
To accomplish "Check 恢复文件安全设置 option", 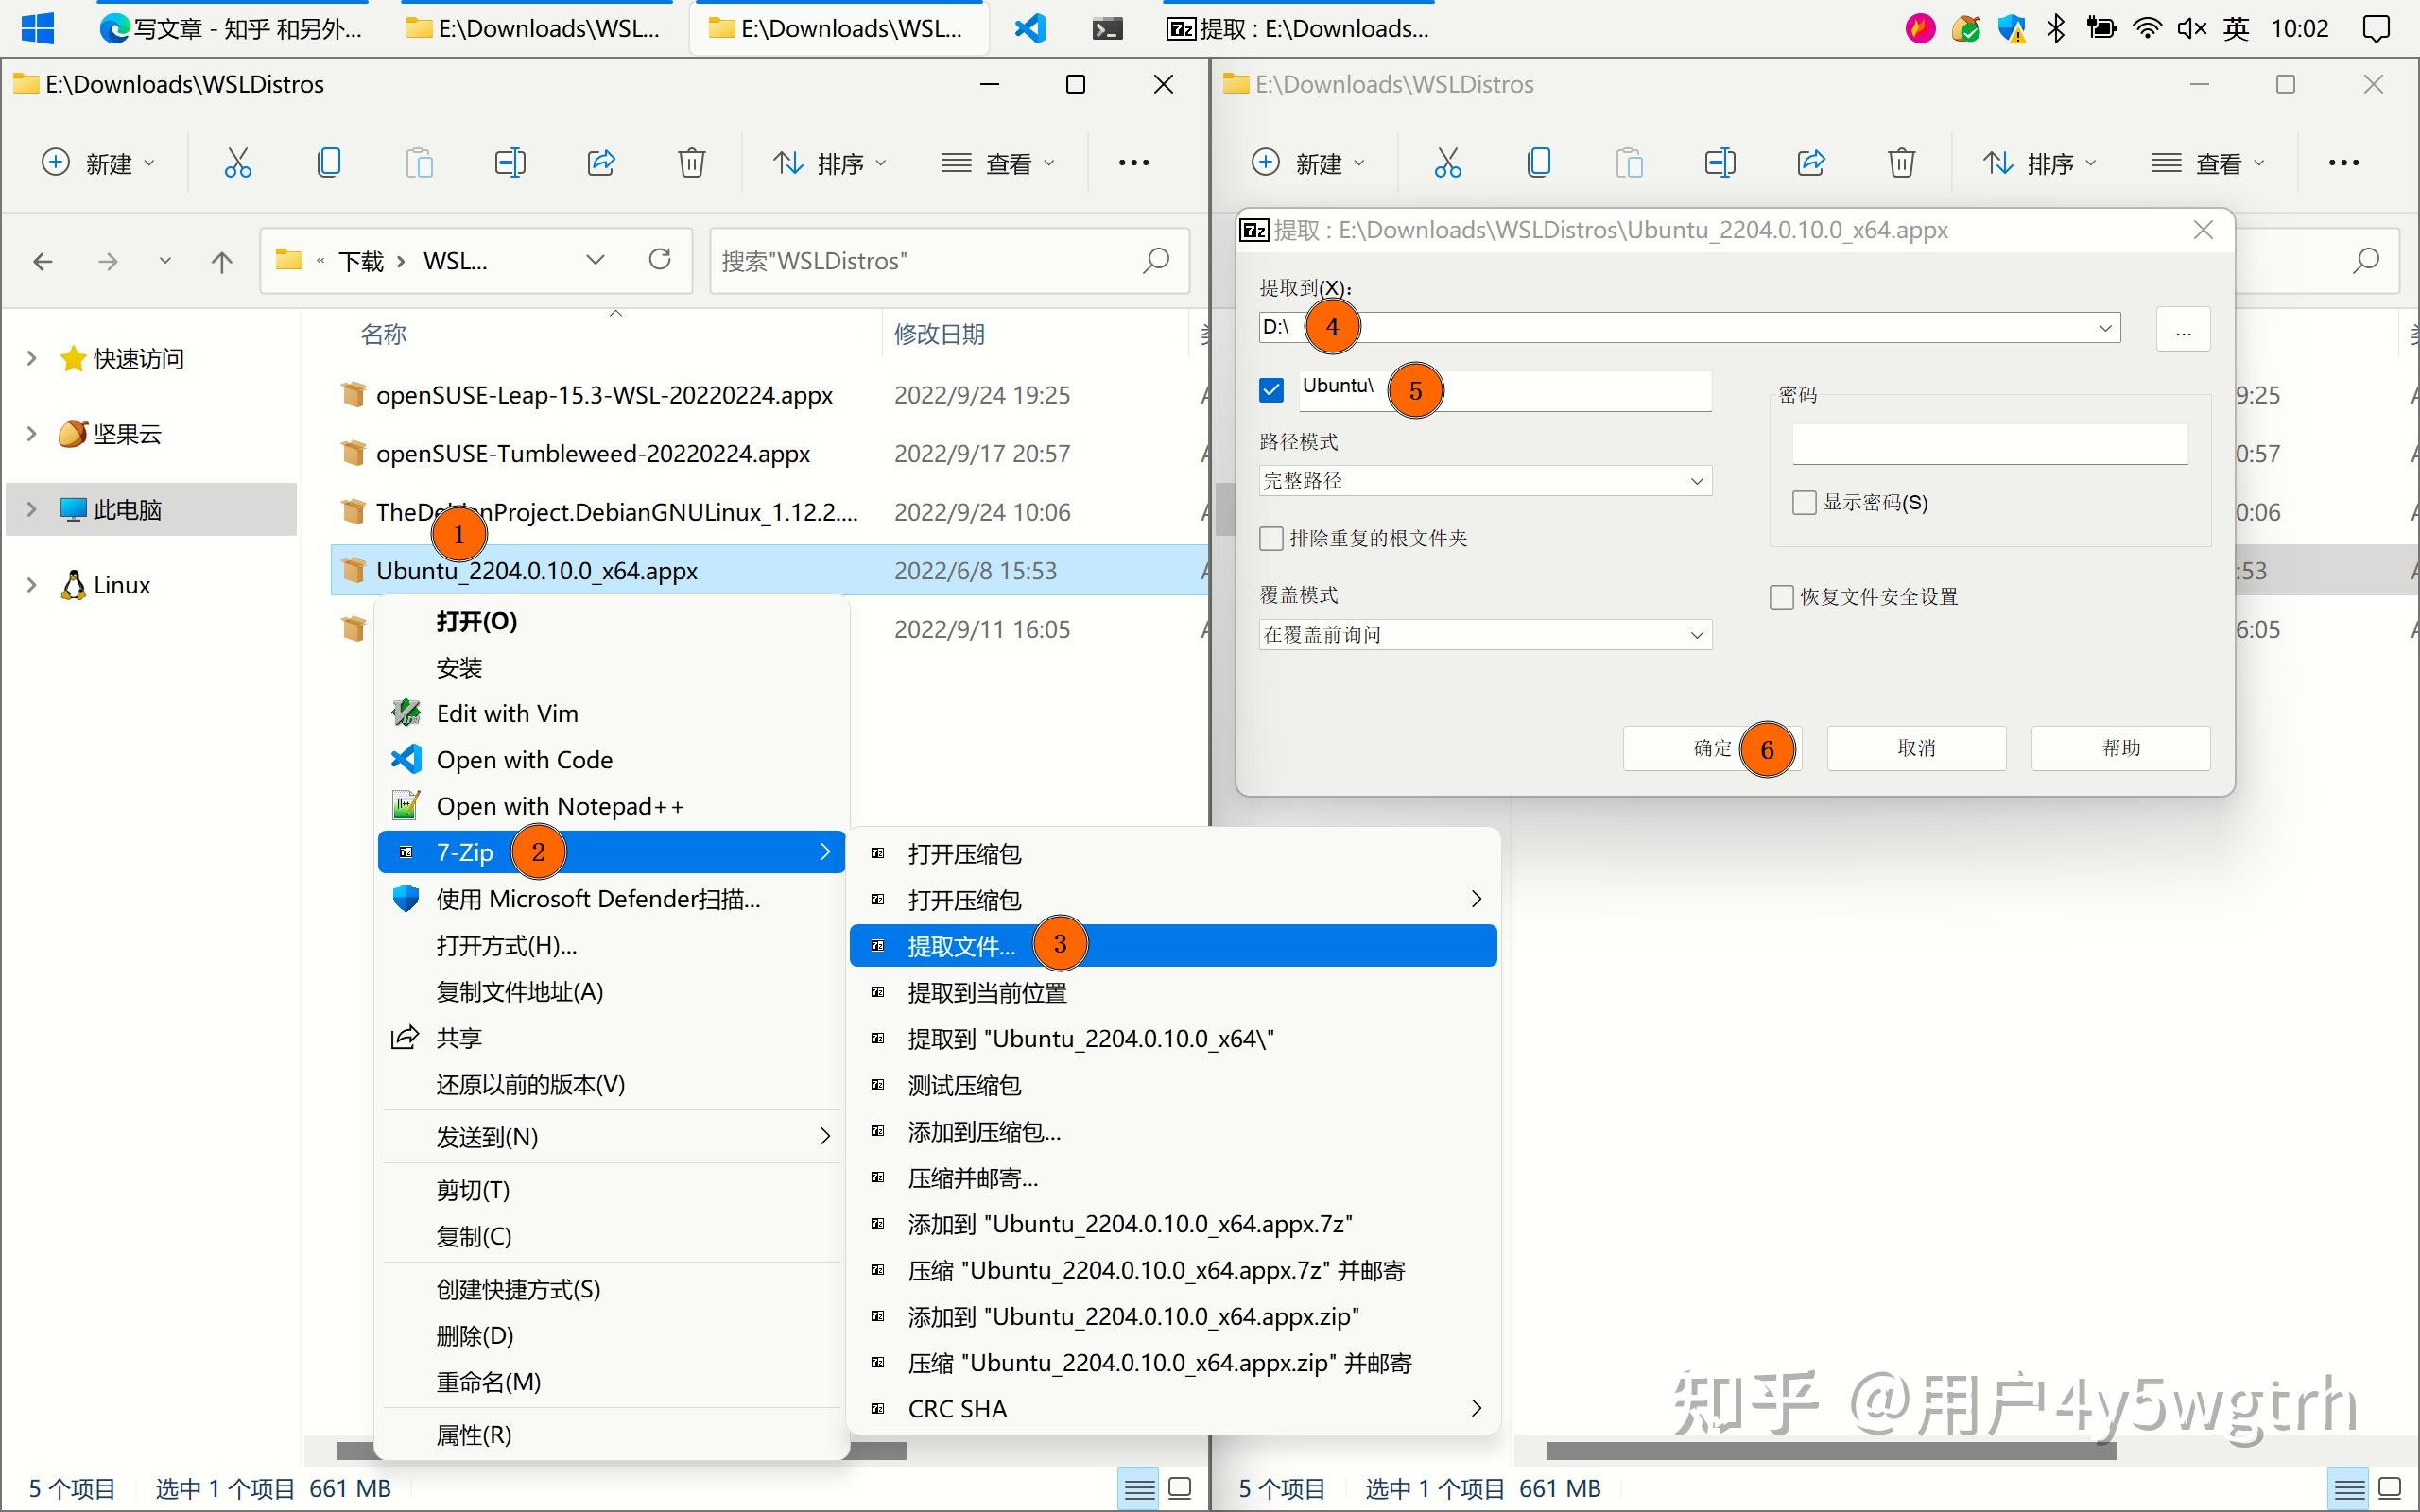I will pos(1781,597).
